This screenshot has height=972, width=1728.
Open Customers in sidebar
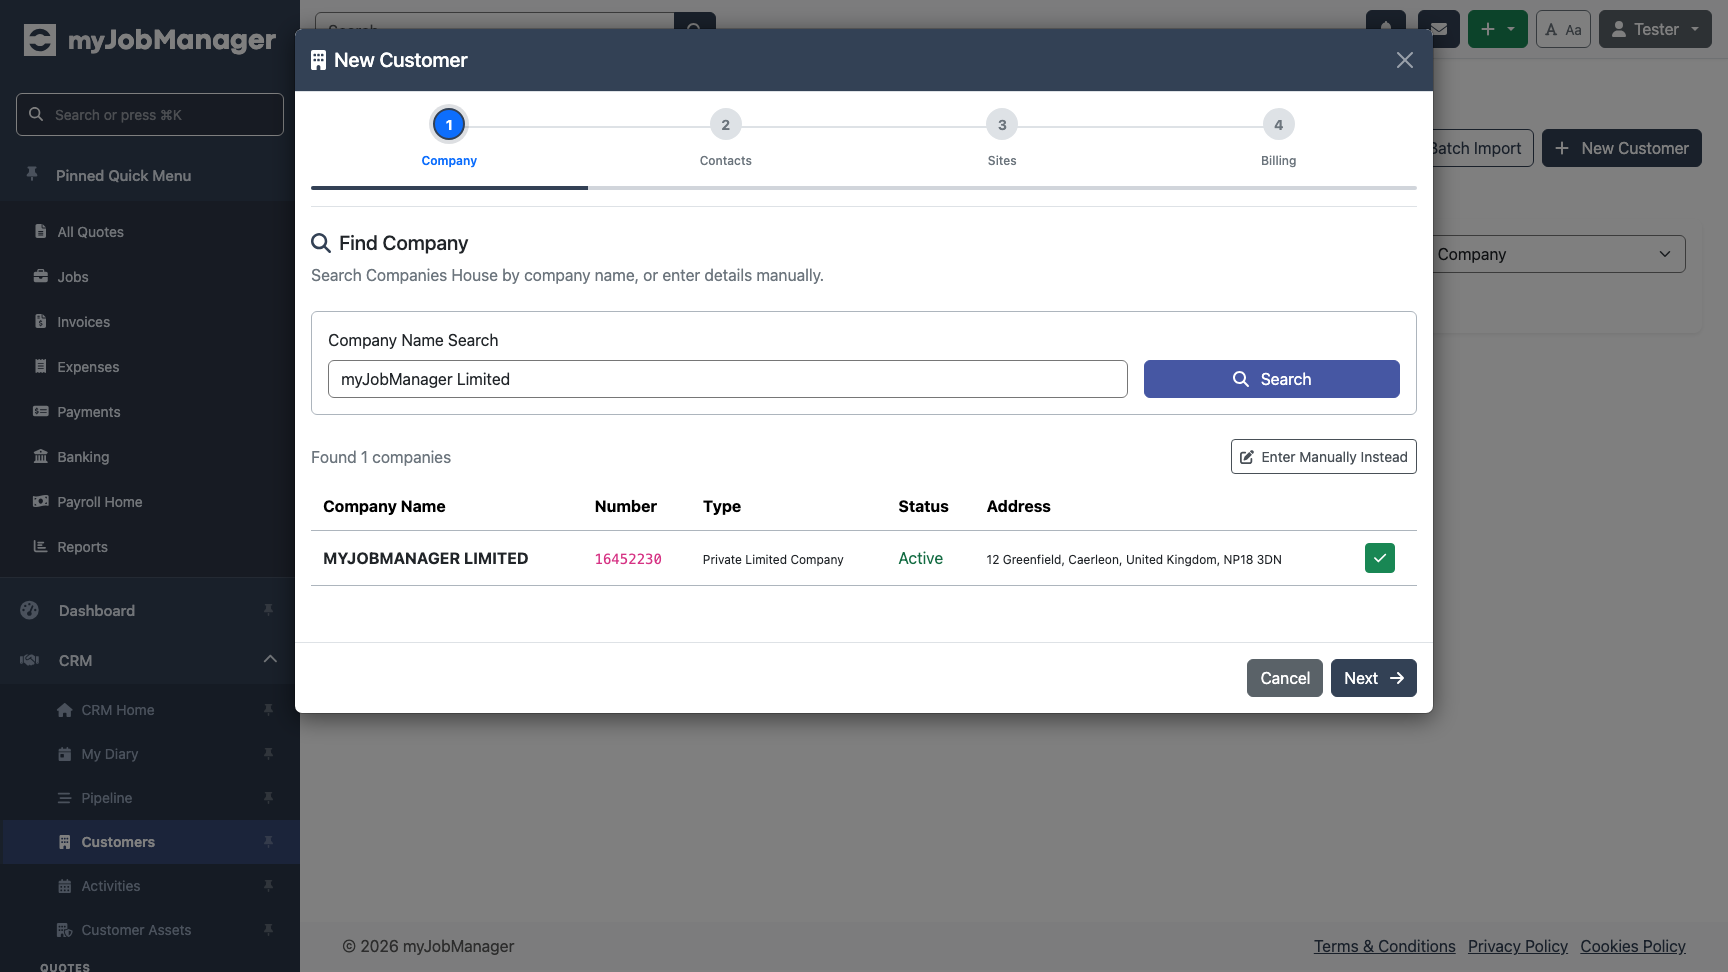tap(150, 842)
